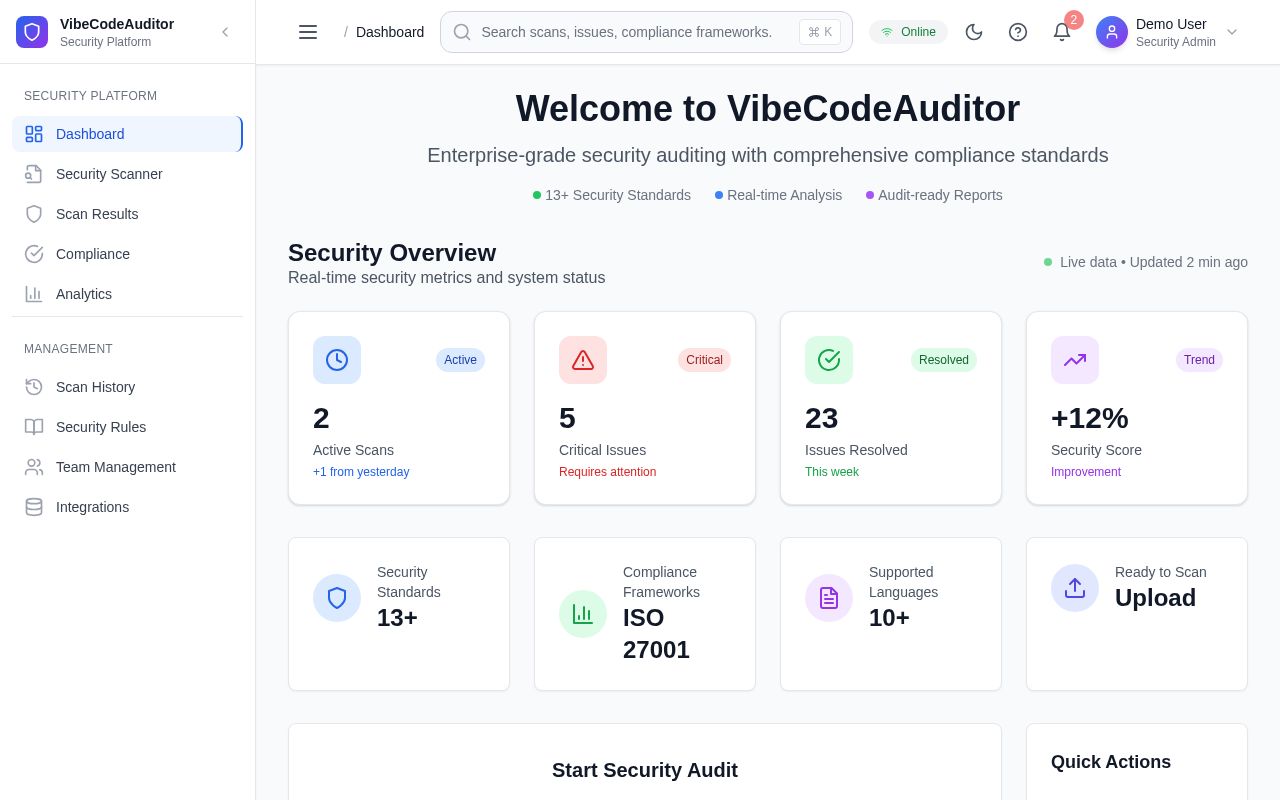Click the clock icon on Active Scans card
Screen dimensions: 1280x800
(337, 360)
